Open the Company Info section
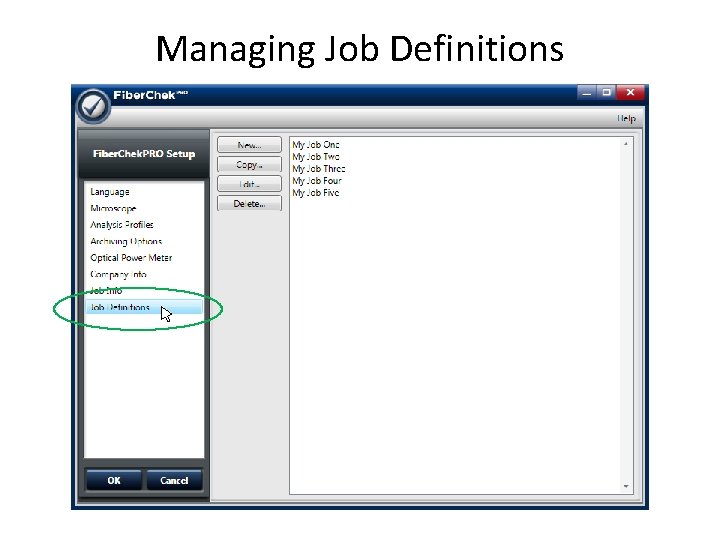720x540 pixels. pyautogui.click(x=118, y=274)
